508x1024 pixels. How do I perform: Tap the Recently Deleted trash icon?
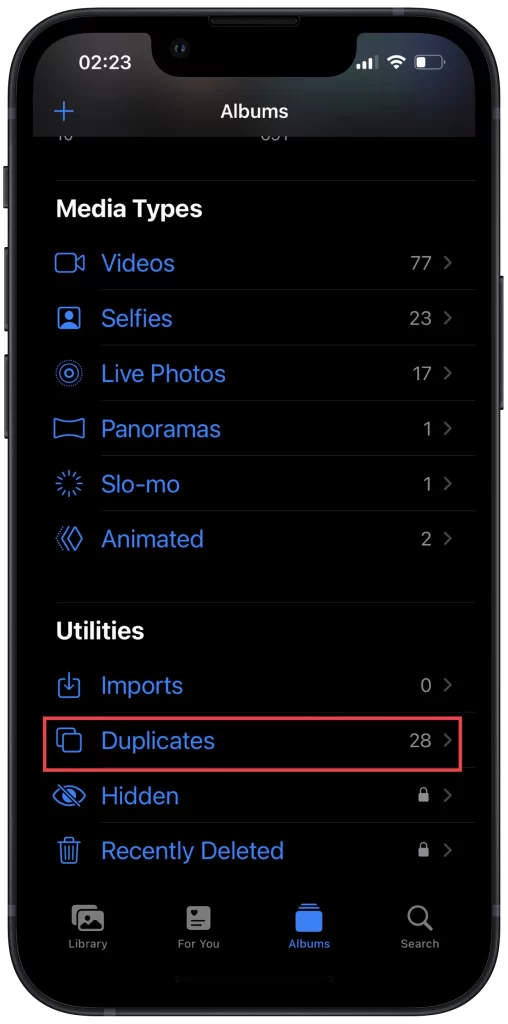tap(69, 851)
